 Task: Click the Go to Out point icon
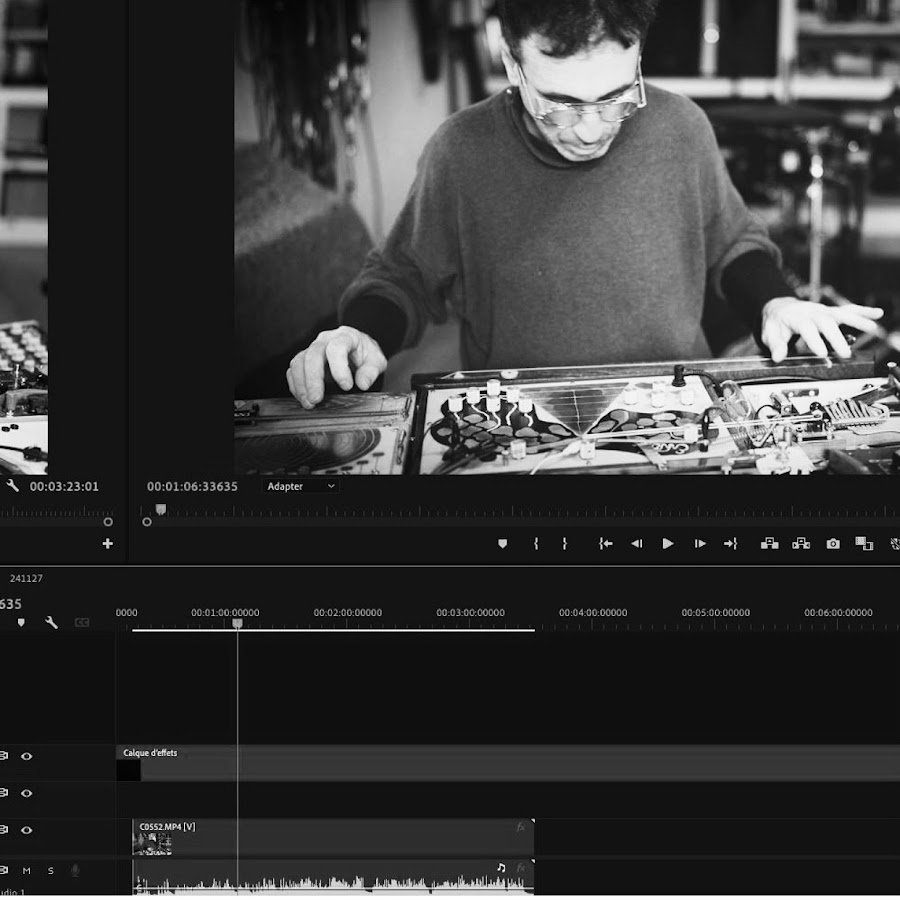(730, 544)
